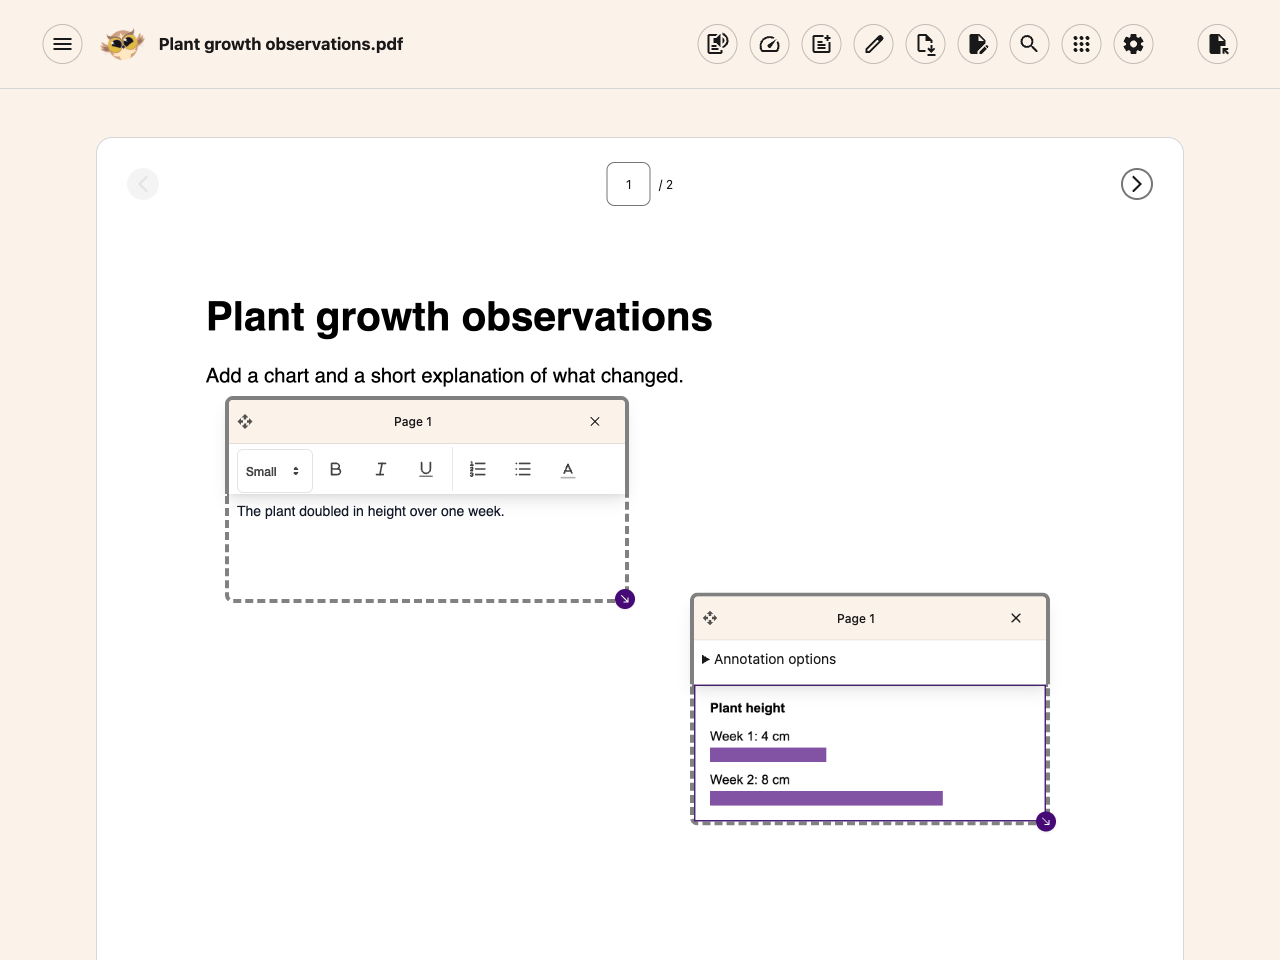This screenshot has width=1280, height=960.
Task: Toggle bulleted list formatting
Action: pyautogui.click(x=523, y=469)
